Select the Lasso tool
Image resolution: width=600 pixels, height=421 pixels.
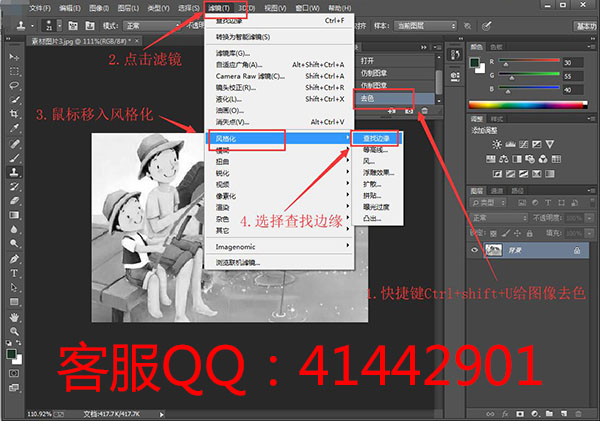tap(14, 85)
